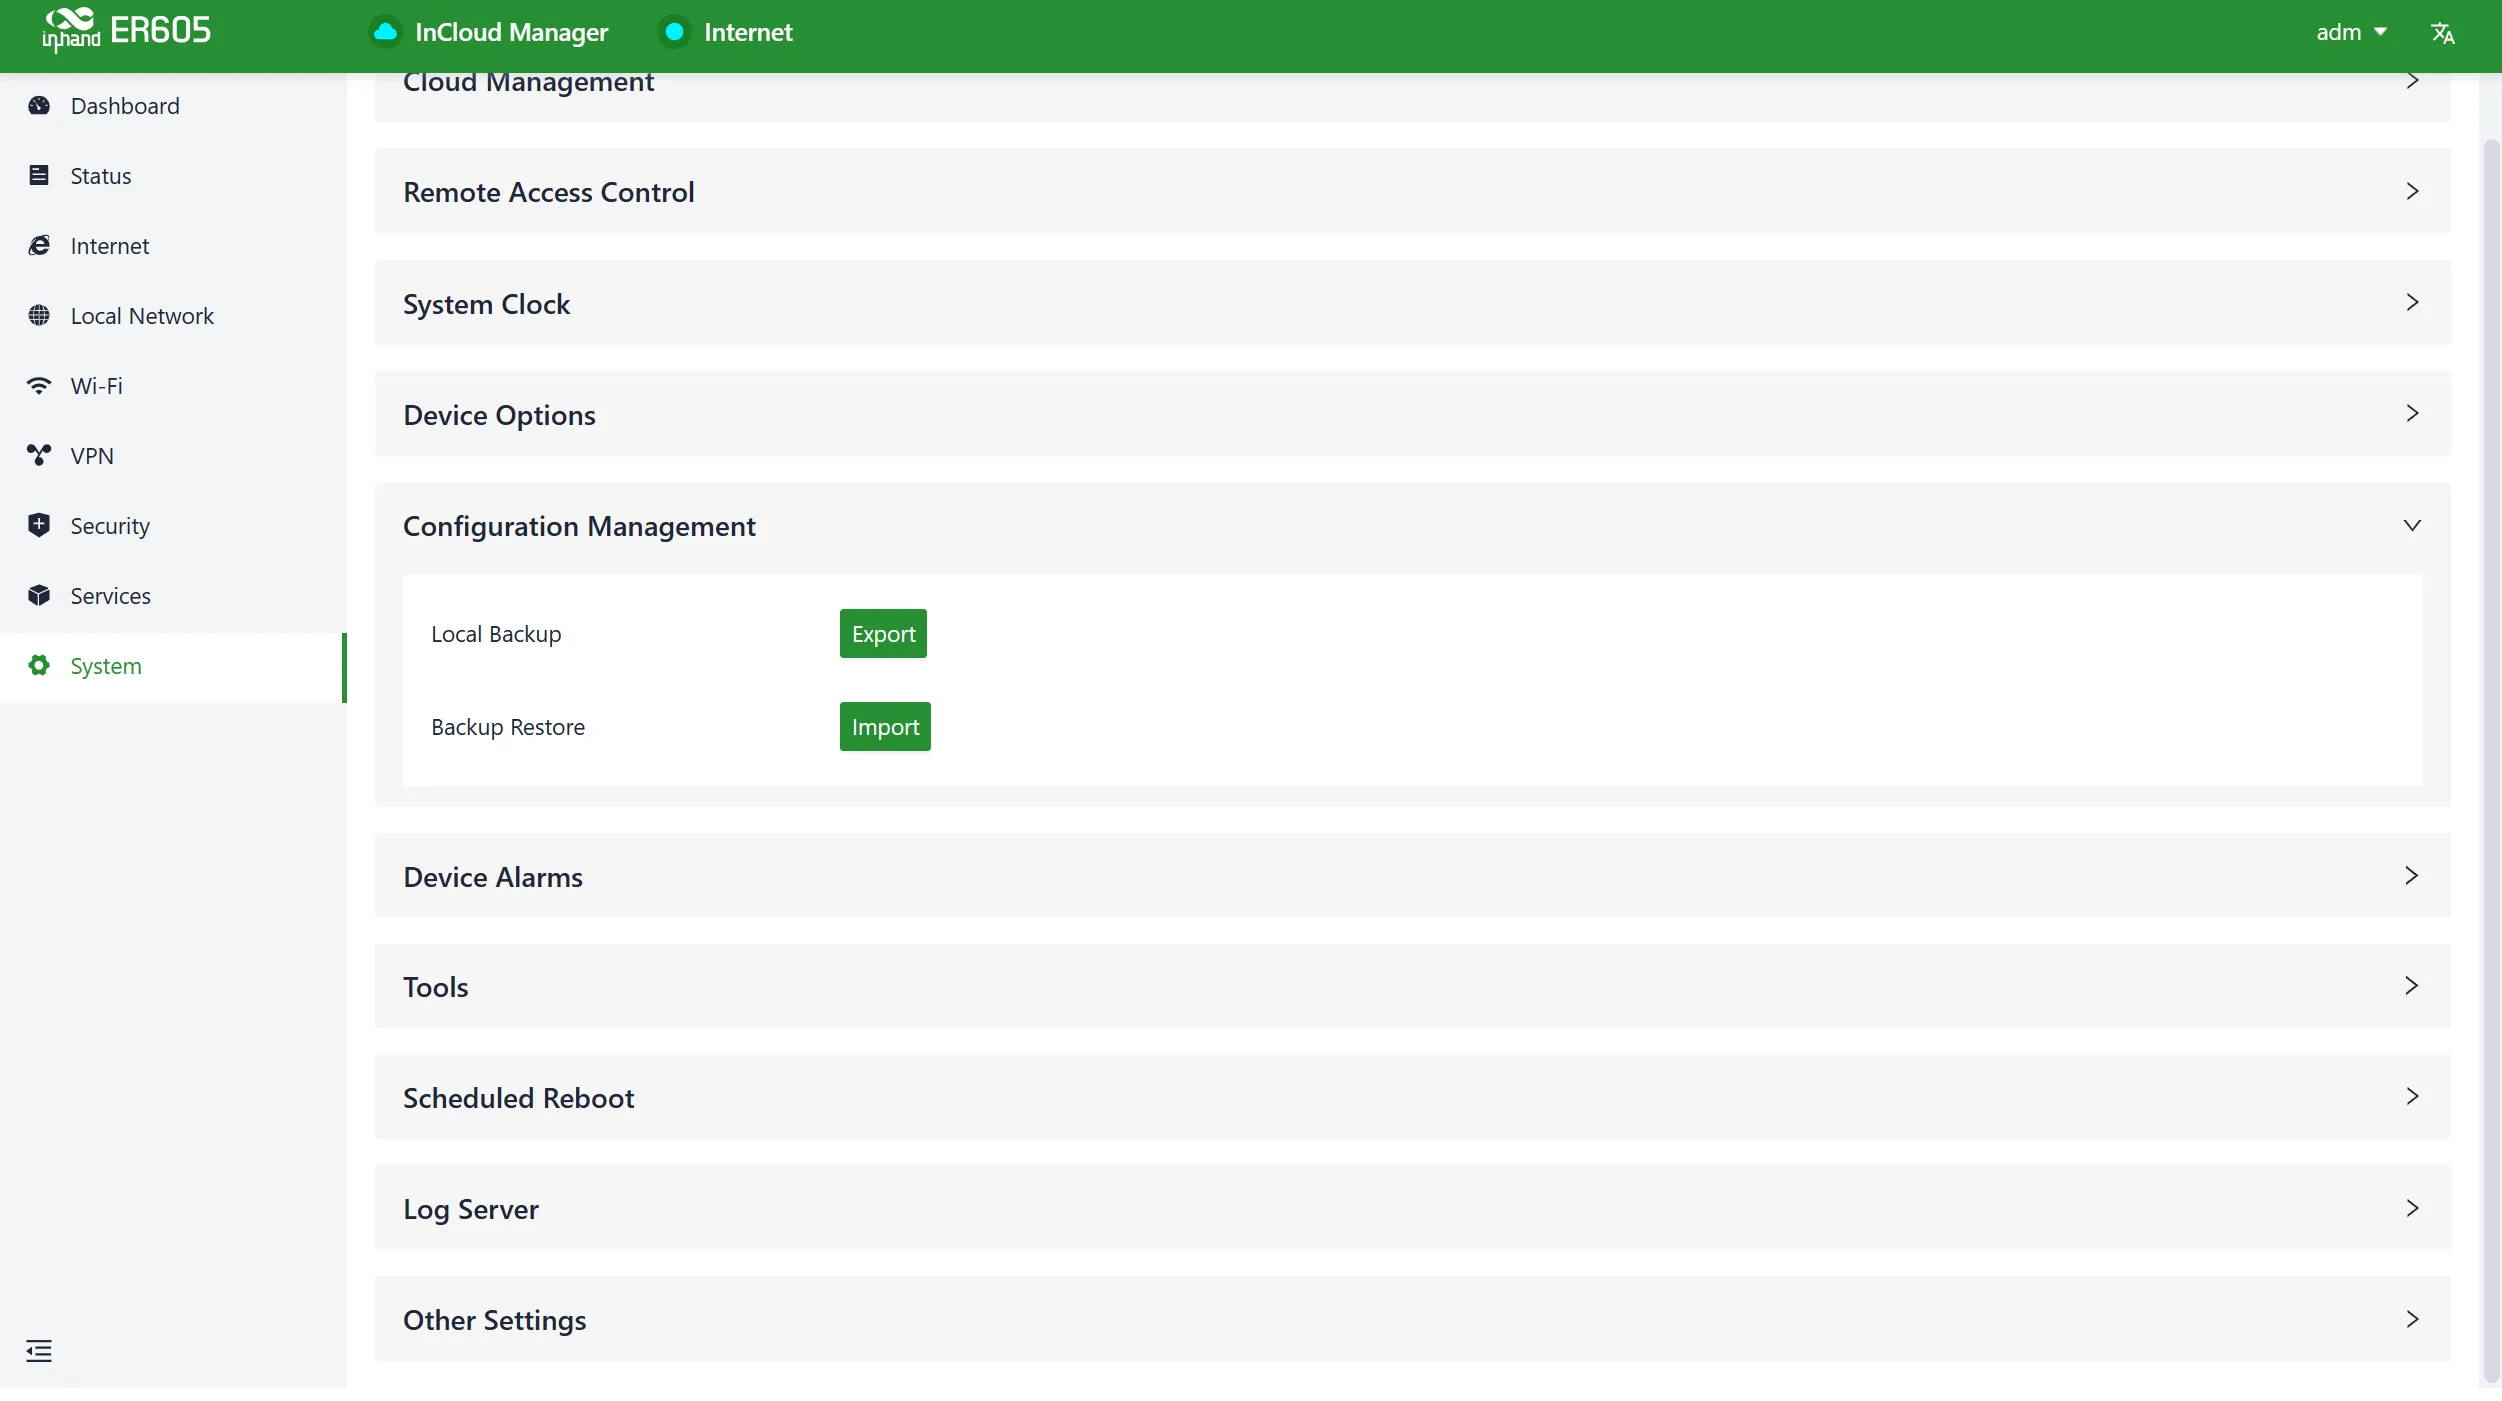Image resolution: width=2502 pixels, height=1401 pixels.
Task: Open the Dashboard menu item
Action: (x=173, y=106)
